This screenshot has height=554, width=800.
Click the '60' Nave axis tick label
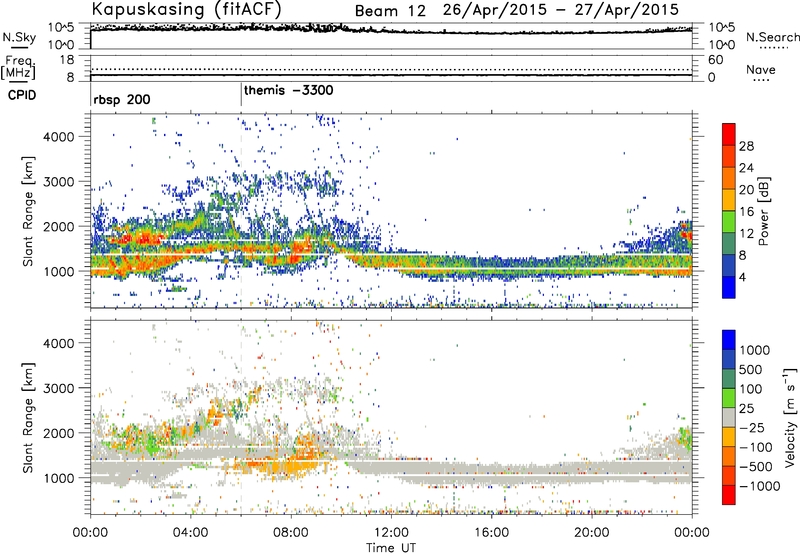click(x=715, y=60)
